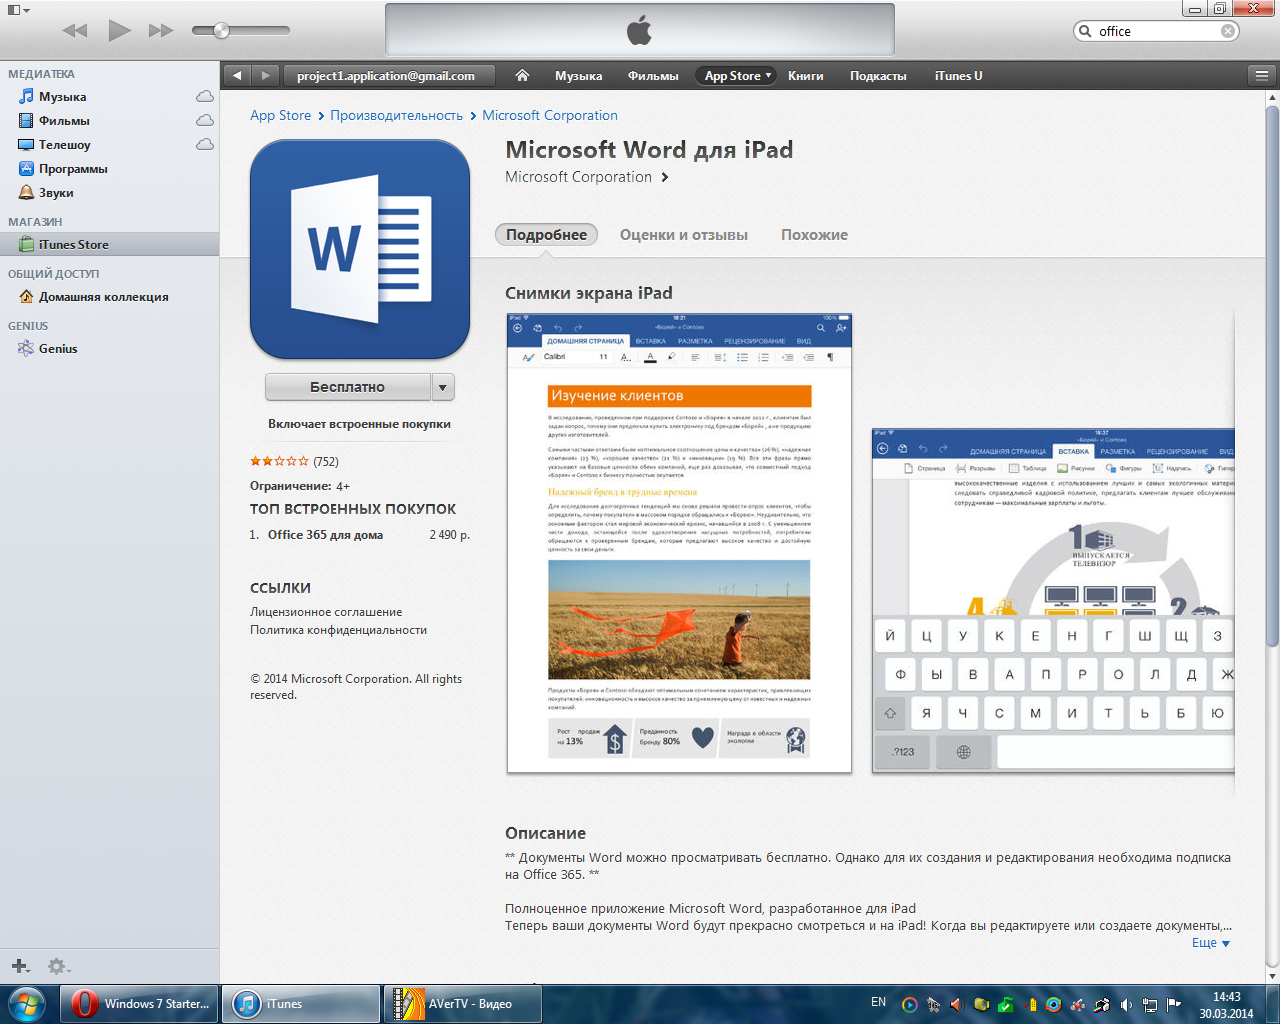Open the project1.application@gmail.com account button
Viewport: 1280px width, 1024px height.
(x=389, y=76)
